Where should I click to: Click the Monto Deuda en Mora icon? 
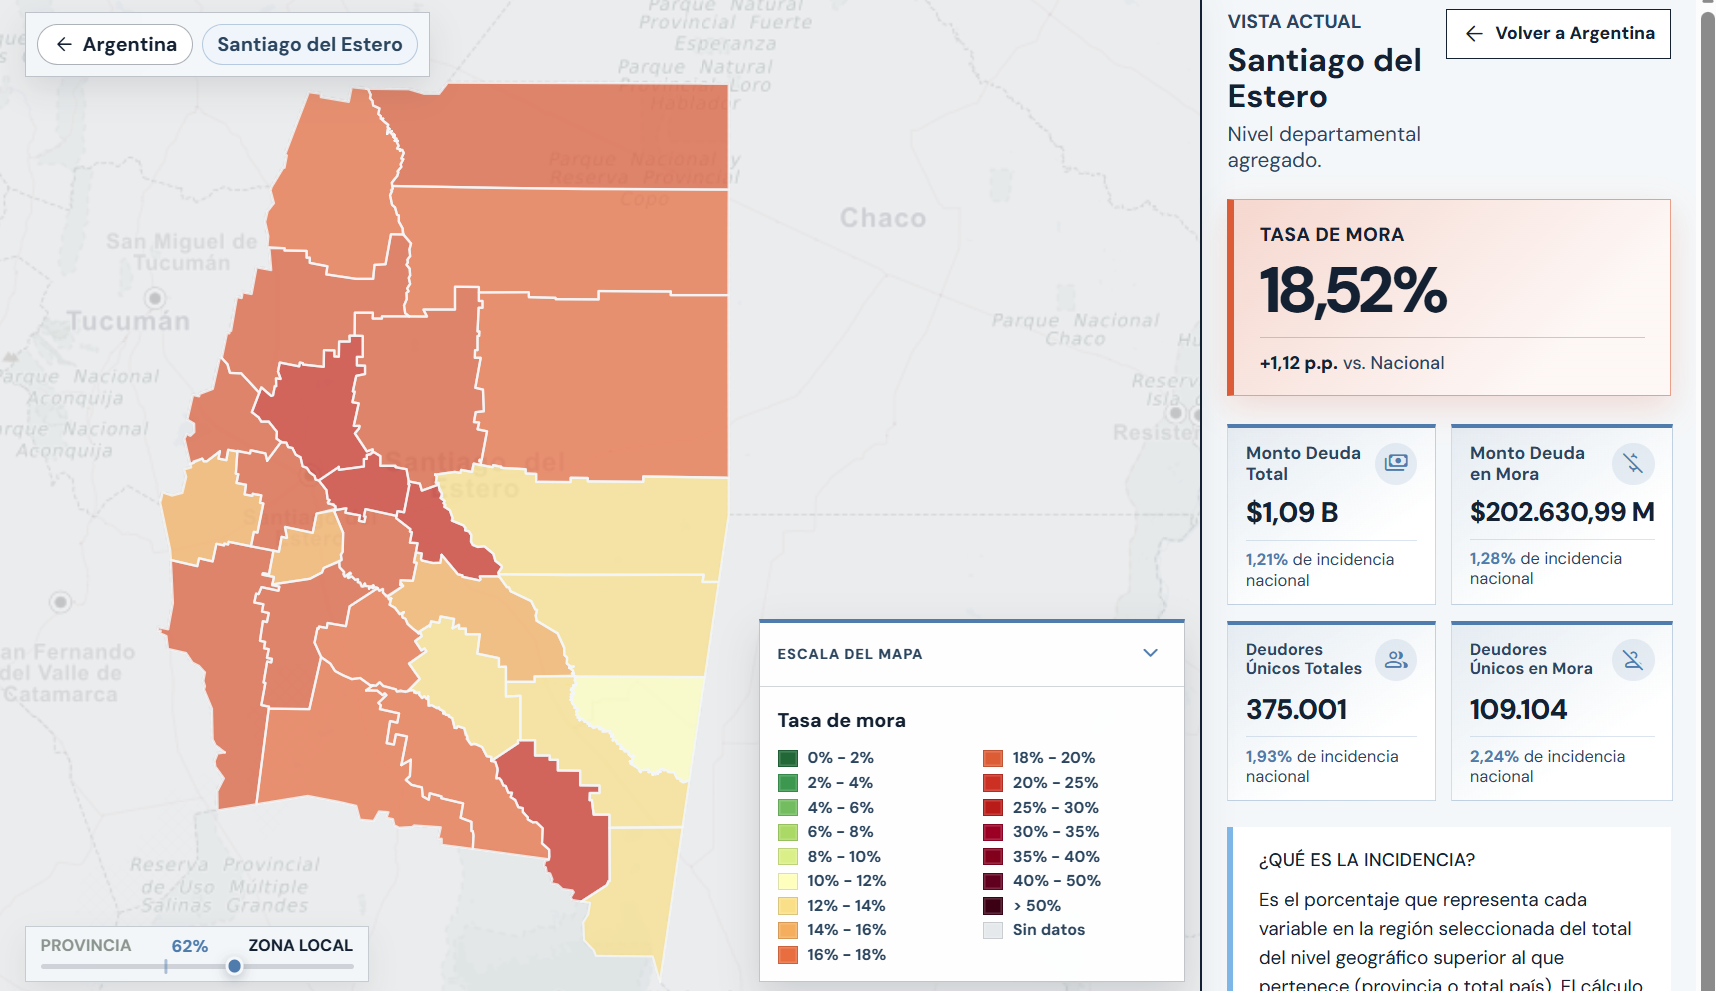pyautogui.click(x=1633, y=463)
